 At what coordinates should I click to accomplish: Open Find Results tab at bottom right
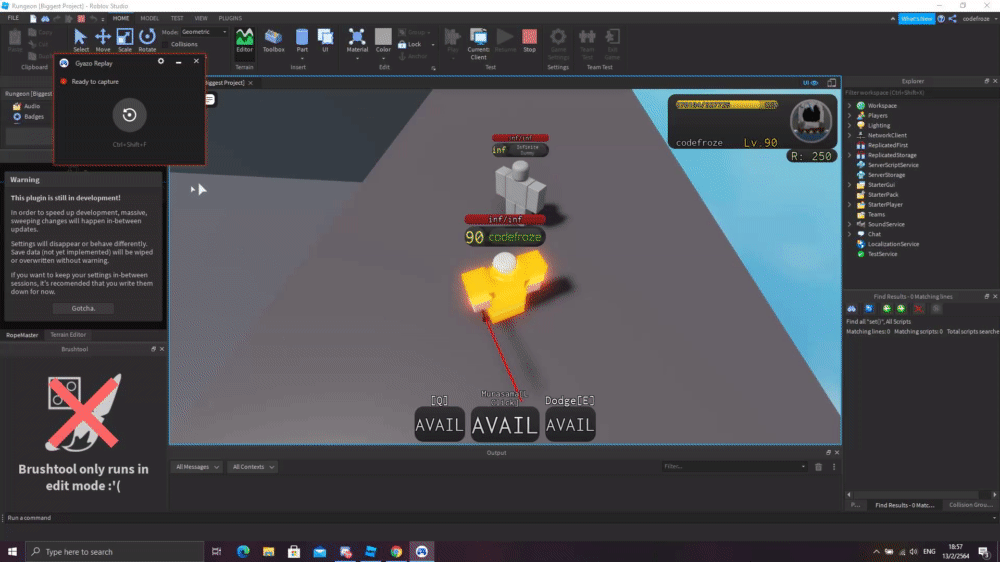click(904, 505)
